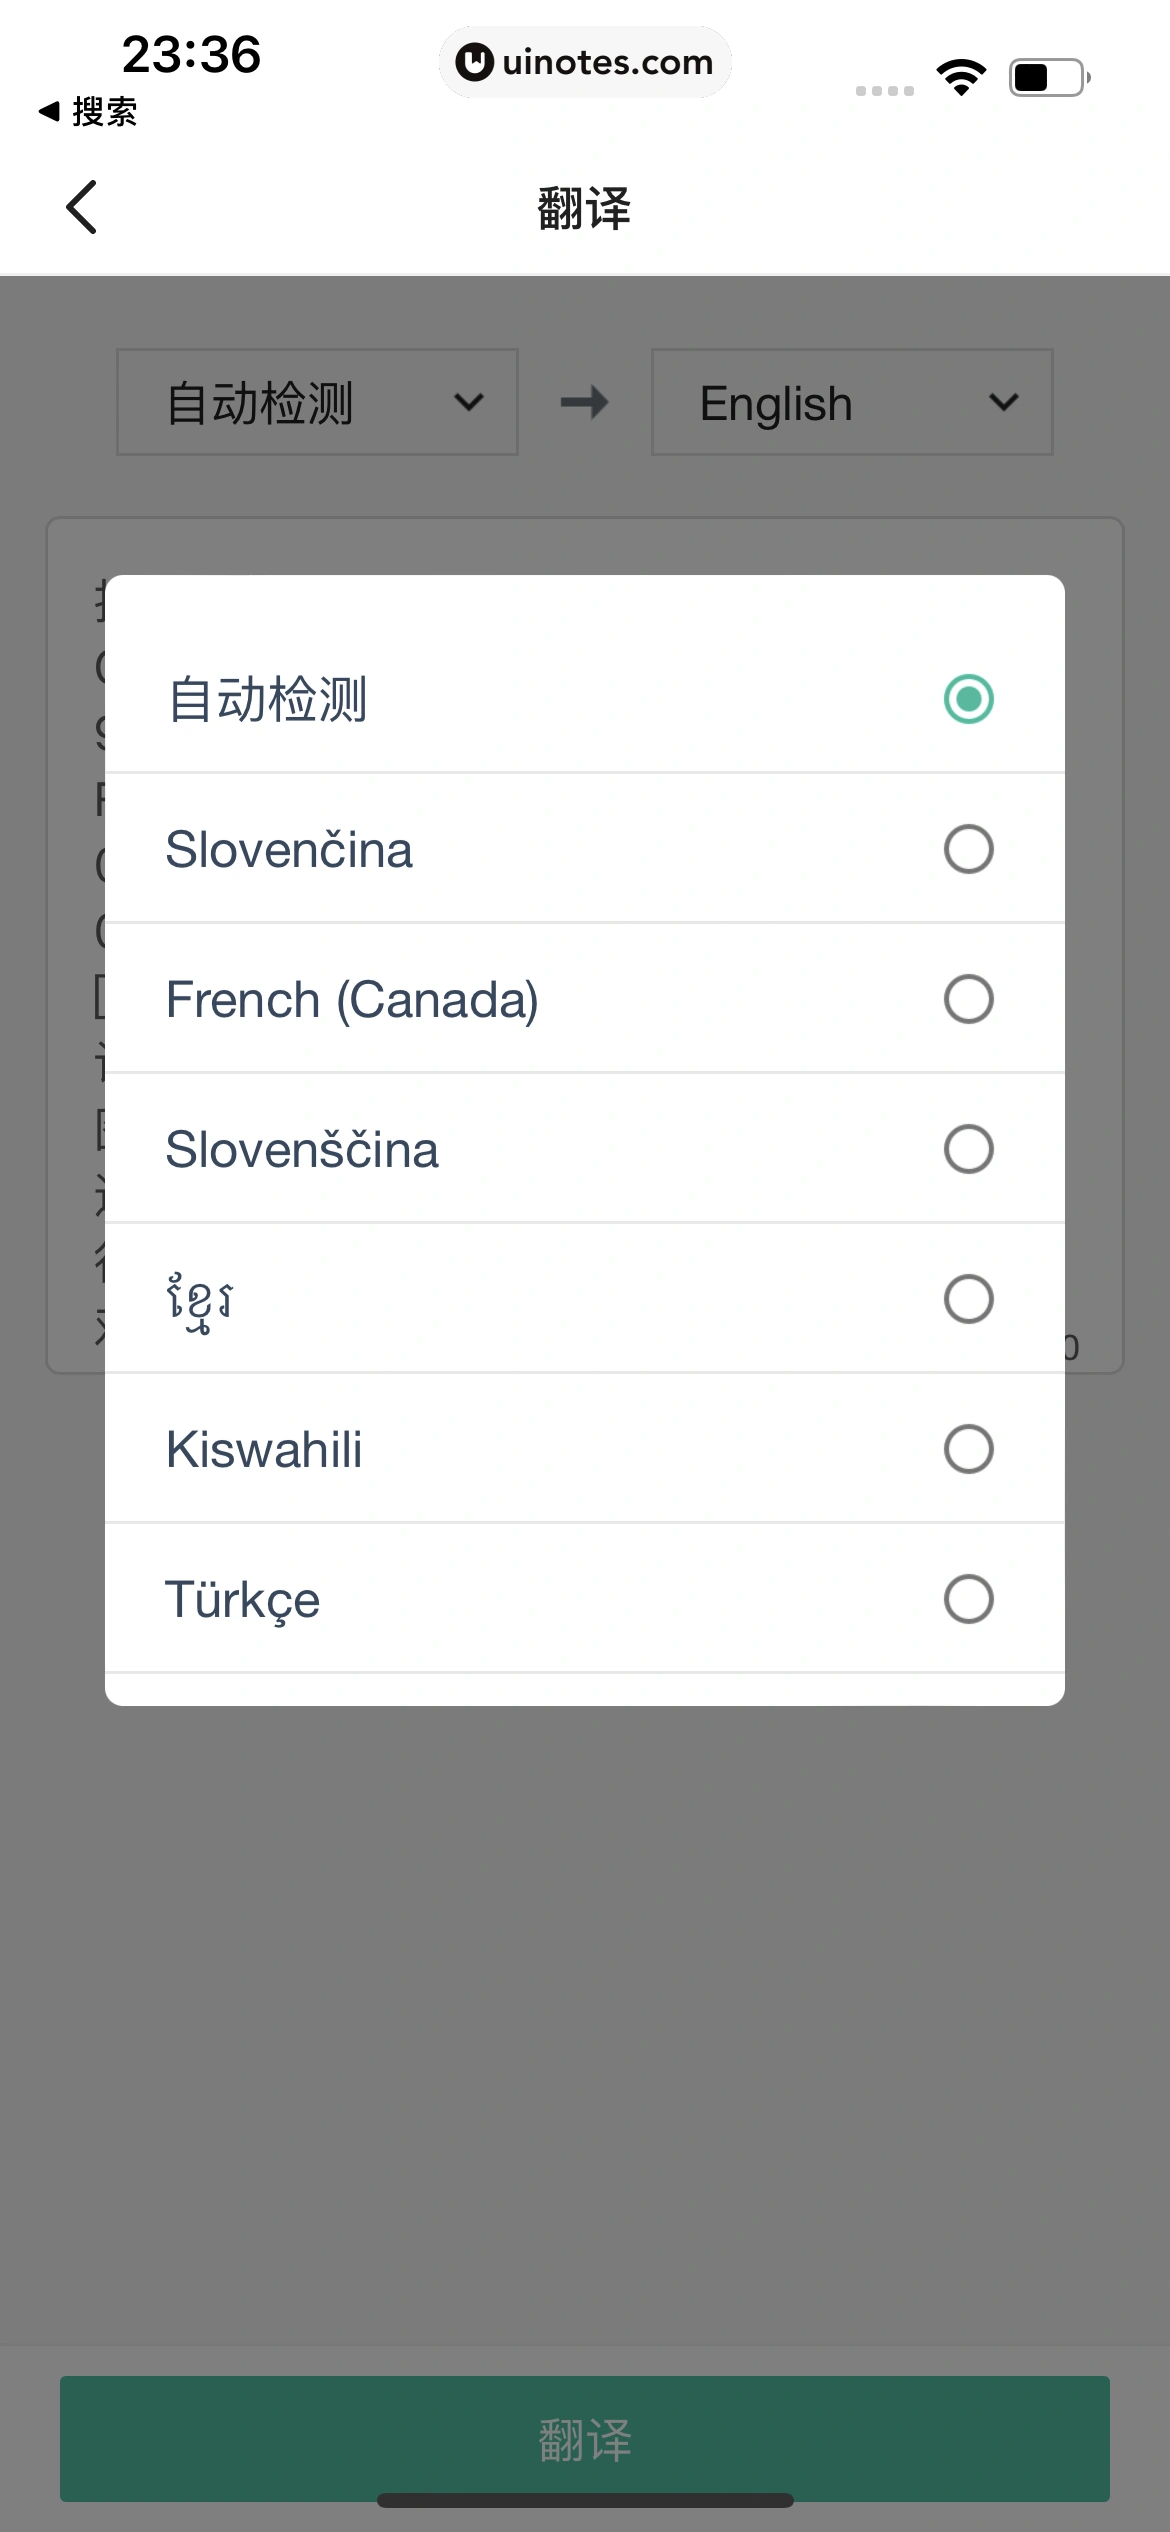
Task: Choose the Khmer language entry
Action: tap(200, 1299)
